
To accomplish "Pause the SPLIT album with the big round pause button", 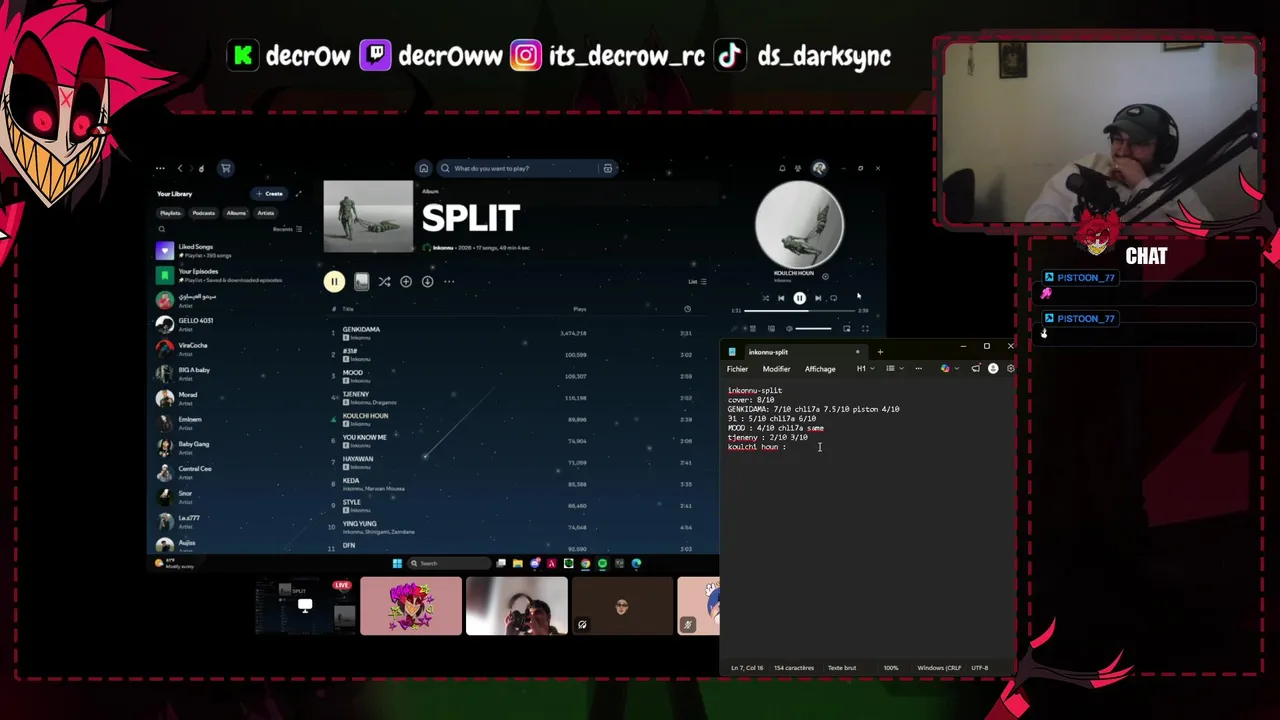I will (334, 282).
